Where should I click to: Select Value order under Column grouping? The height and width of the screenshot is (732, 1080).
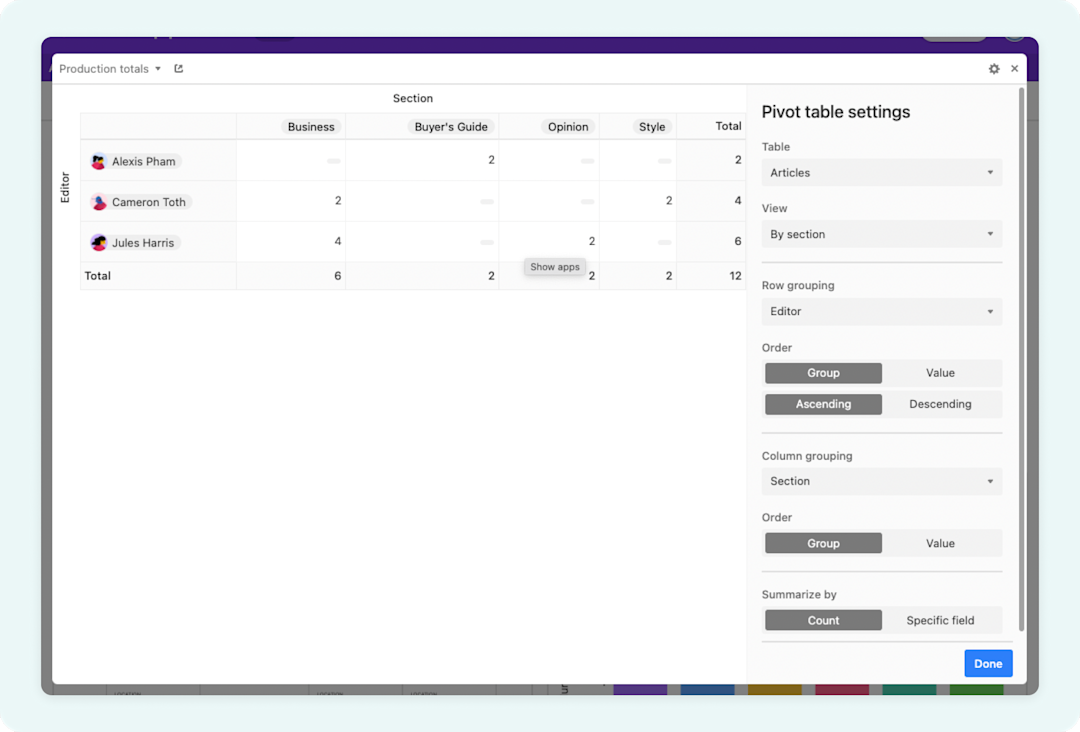click(x=941, y=543)
